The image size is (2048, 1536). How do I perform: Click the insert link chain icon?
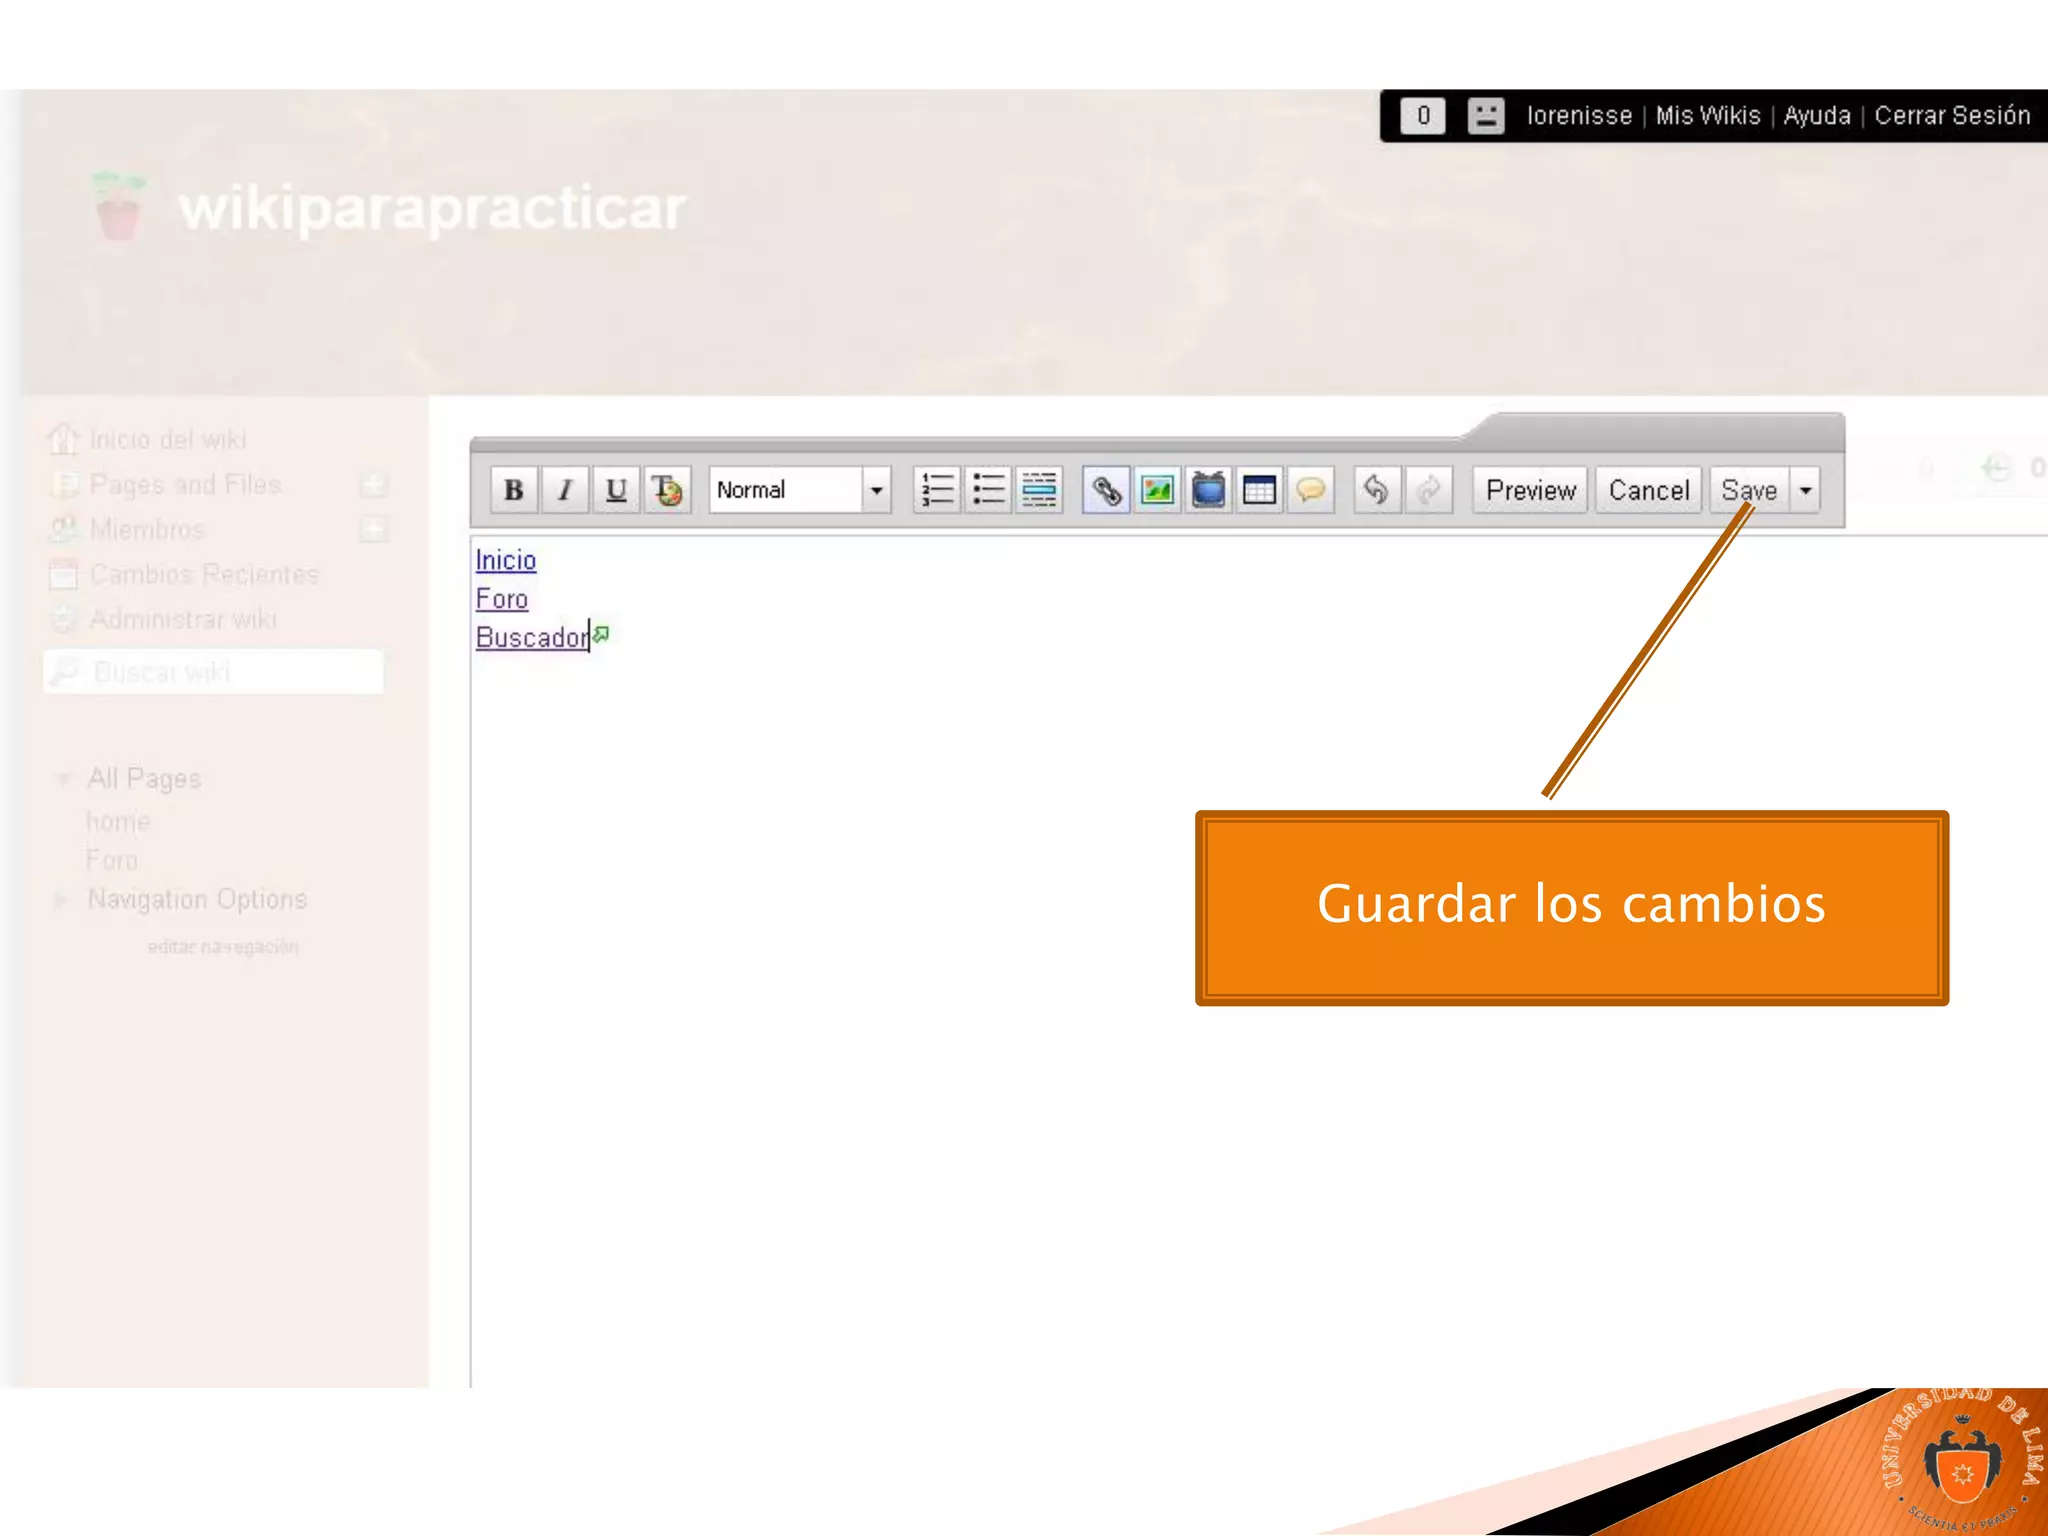pos(1106,490)
